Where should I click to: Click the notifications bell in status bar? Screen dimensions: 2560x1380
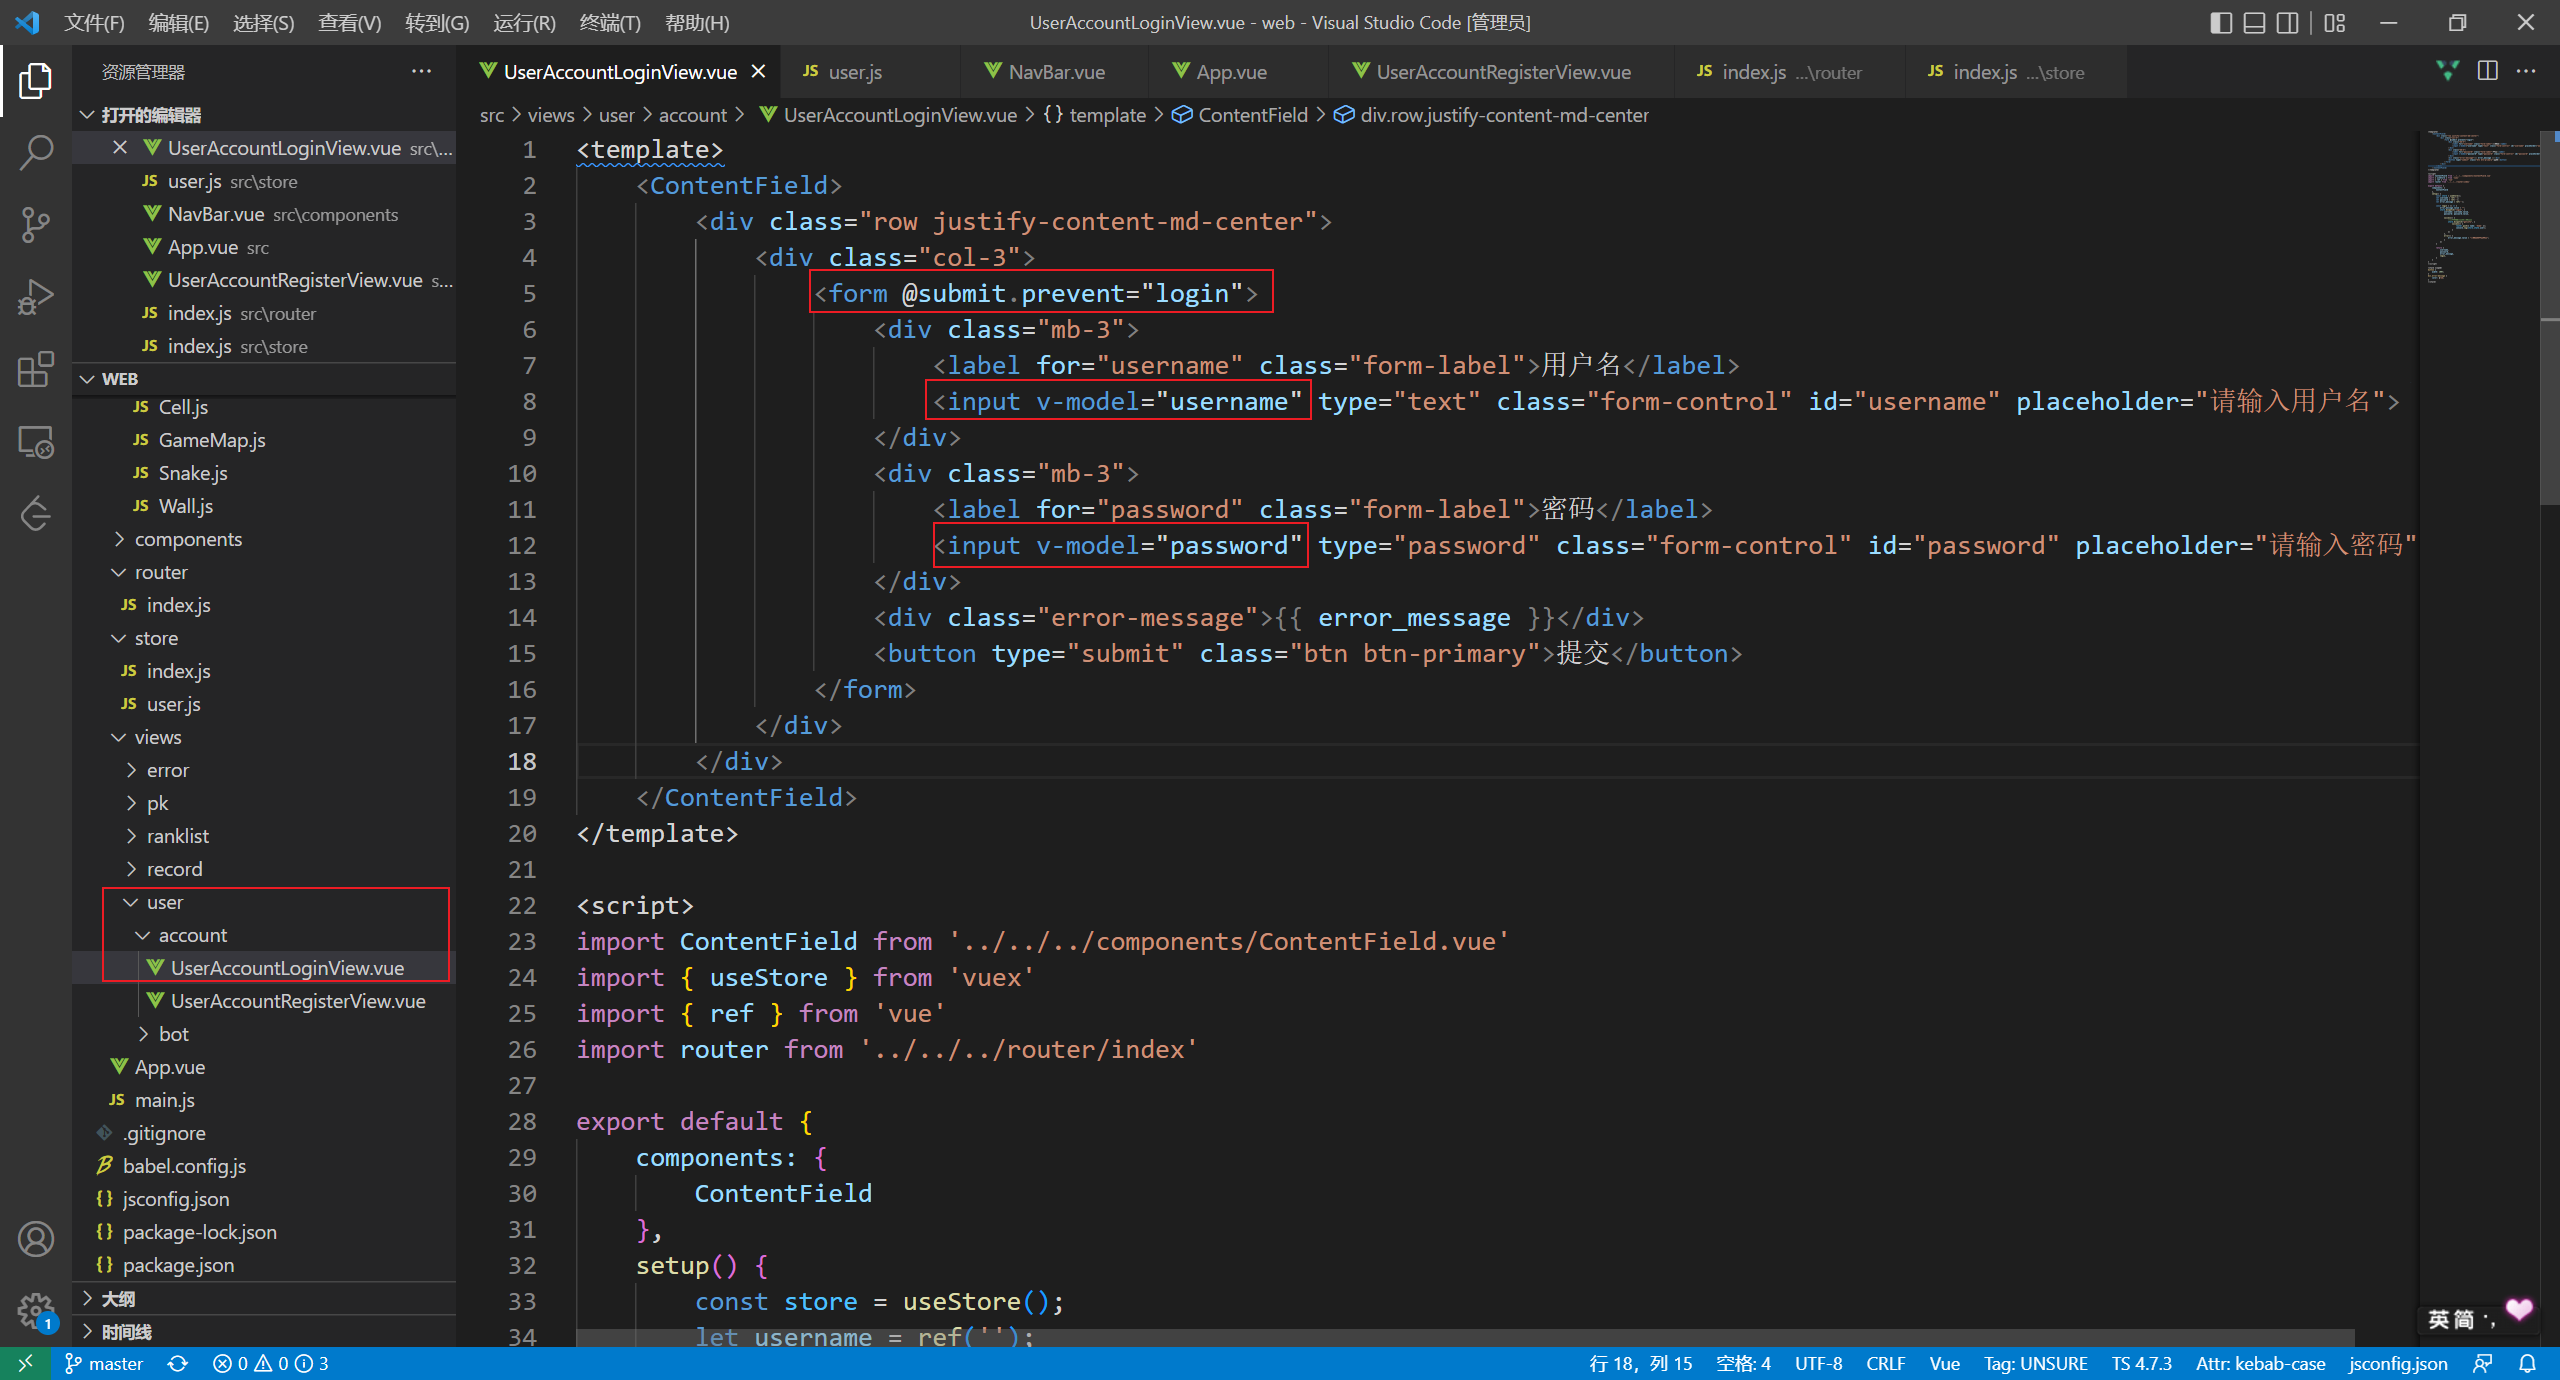[x=2527, y=1363]
